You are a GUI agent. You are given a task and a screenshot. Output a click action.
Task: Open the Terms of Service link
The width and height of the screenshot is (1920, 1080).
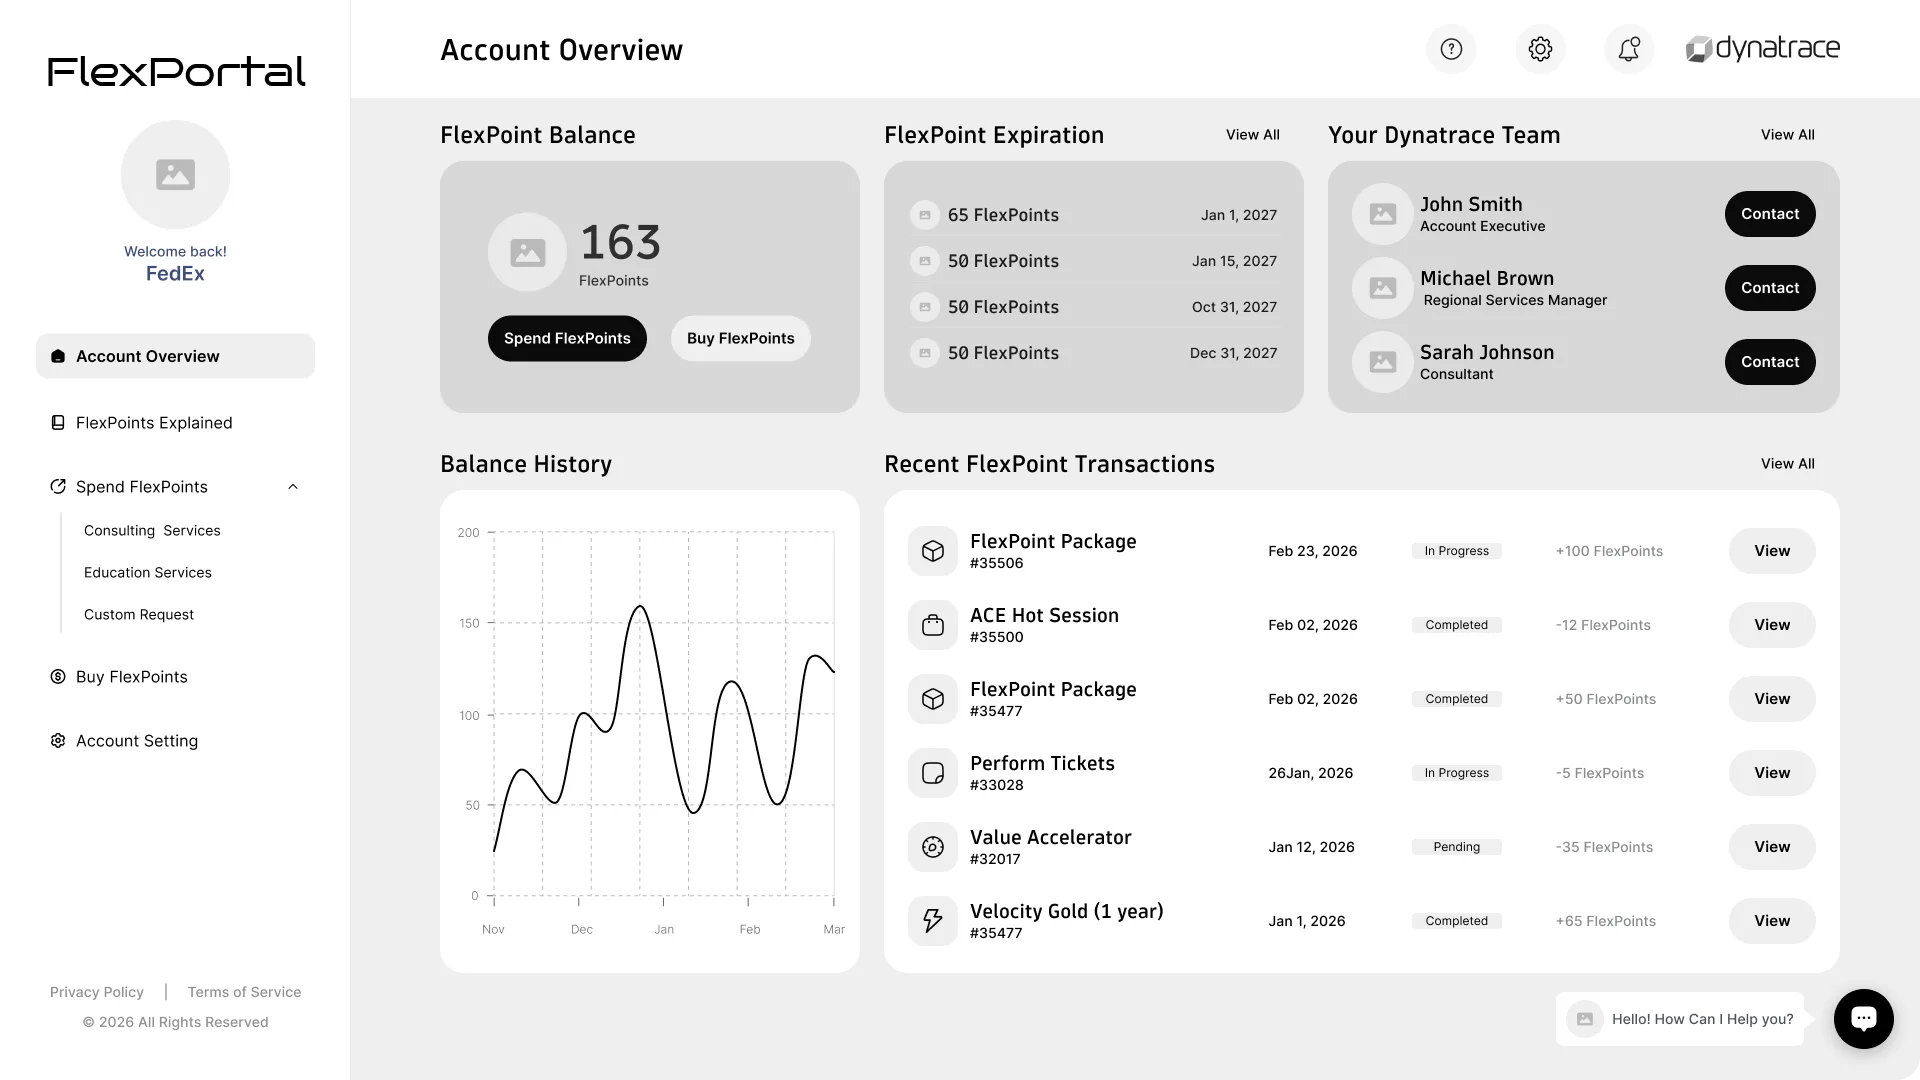tap(244, 992)
